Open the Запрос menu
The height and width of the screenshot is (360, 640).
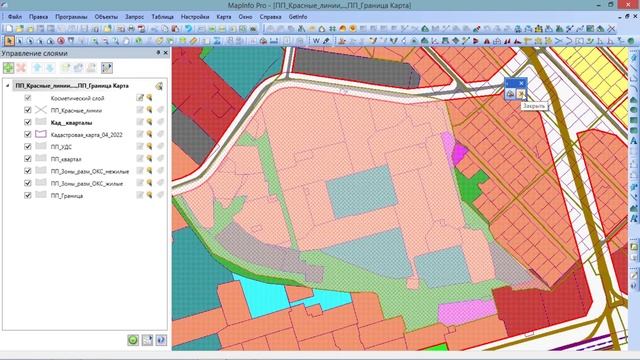[134, 17]
